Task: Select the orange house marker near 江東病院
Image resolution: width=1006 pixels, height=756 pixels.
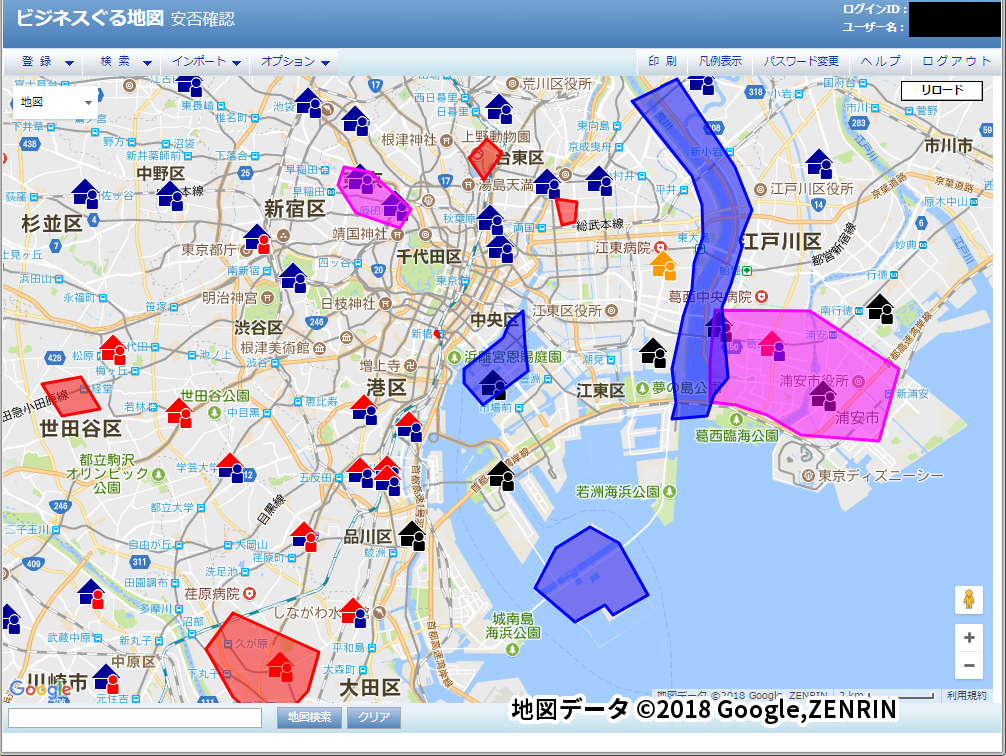Action: tap(663, 265)
